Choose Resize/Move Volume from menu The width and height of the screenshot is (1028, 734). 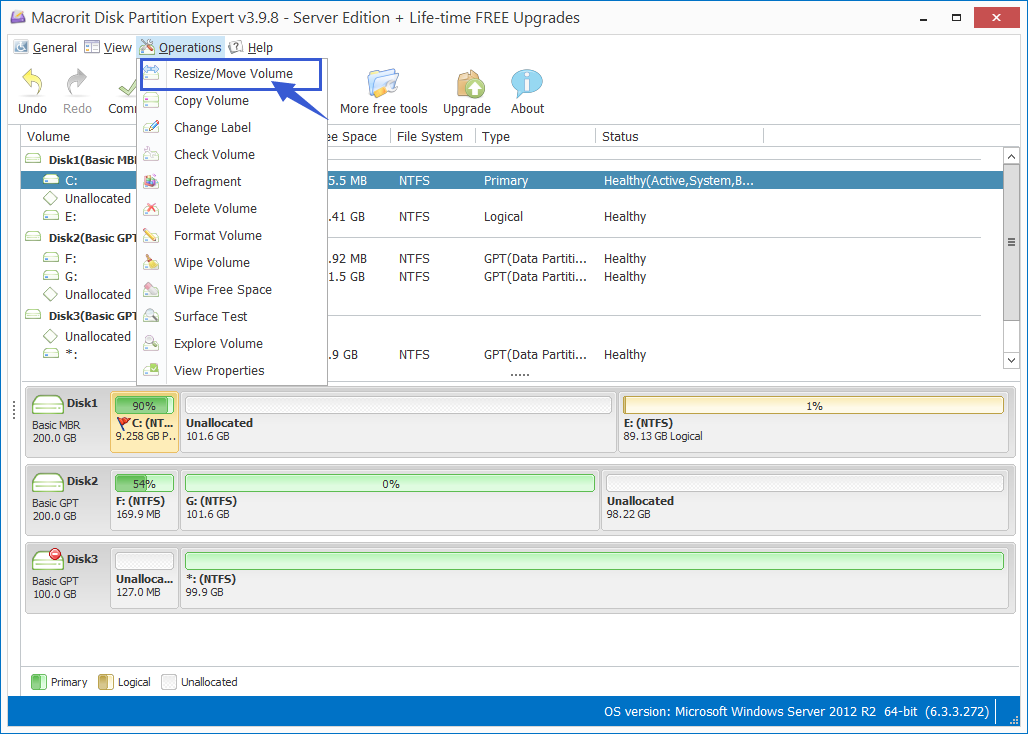pyautogui.click(x=231, y=73)
